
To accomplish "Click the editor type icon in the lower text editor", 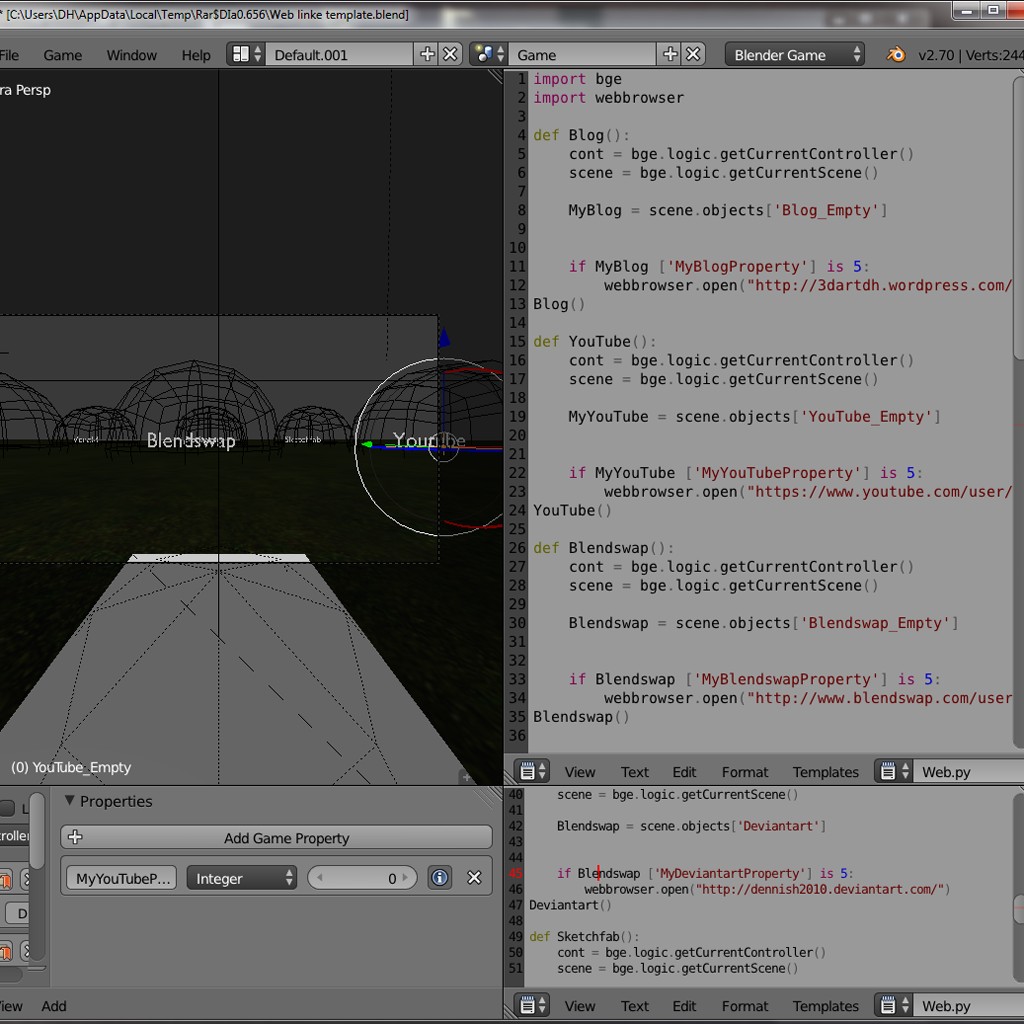I will click(x=527, y=1006).
